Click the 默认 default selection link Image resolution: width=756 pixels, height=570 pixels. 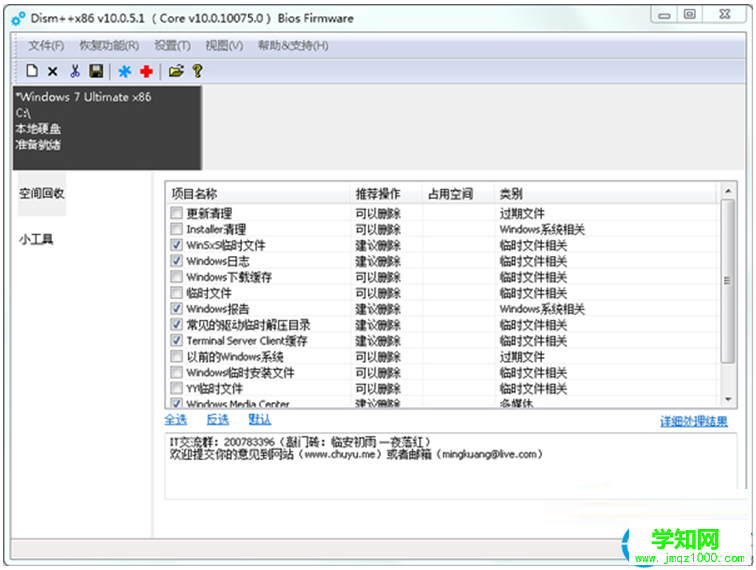260,420
